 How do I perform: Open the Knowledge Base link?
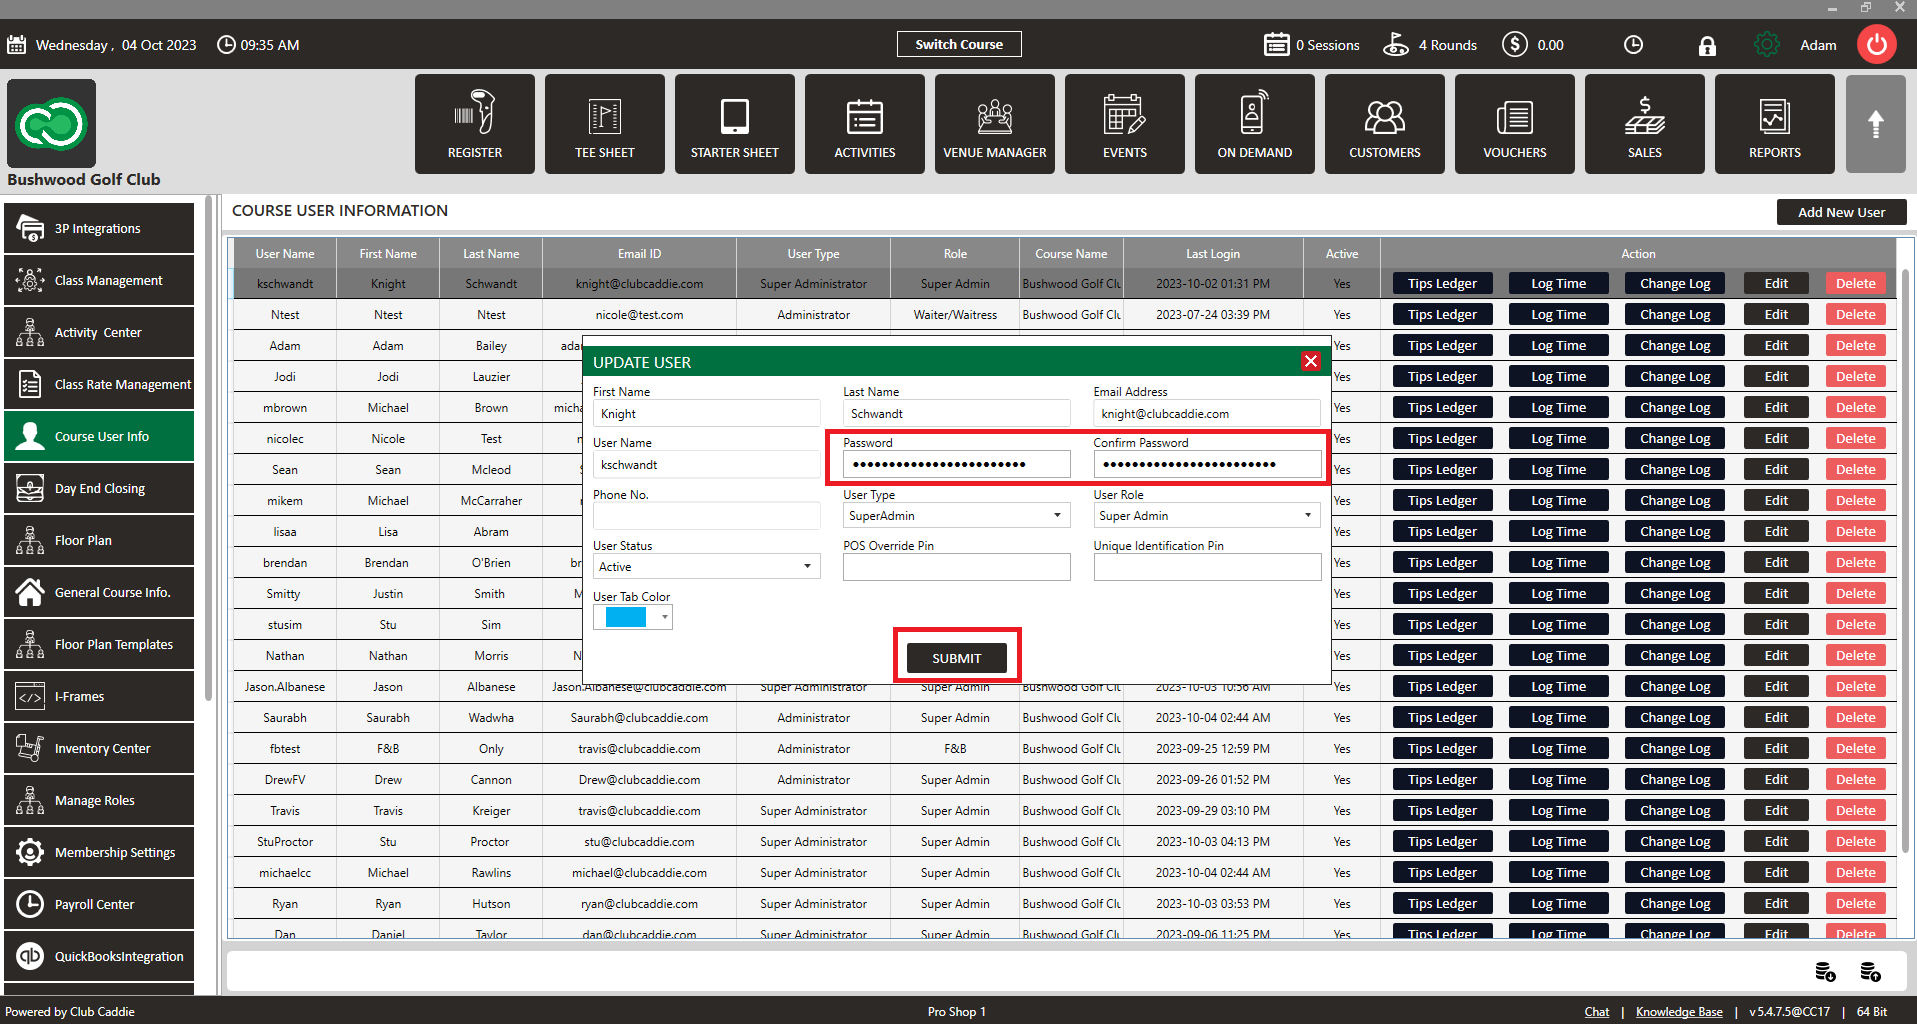[x=1678, y=1012]
